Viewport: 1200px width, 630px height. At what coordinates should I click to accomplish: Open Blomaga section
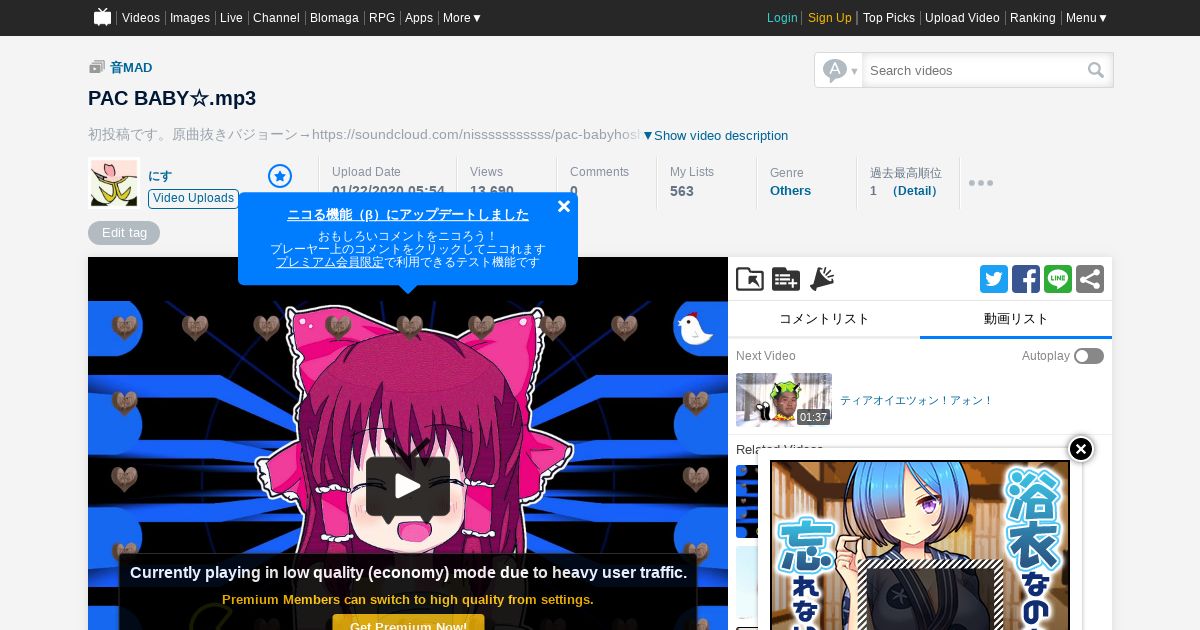pyautogui.click(x=334, y=18)
